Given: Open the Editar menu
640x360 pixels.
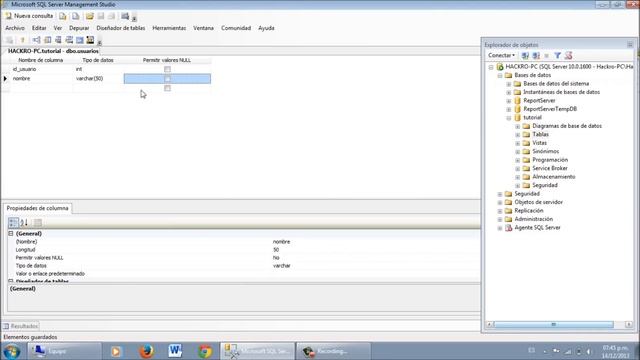Looking at the screenshot, I should pos(39,28).
